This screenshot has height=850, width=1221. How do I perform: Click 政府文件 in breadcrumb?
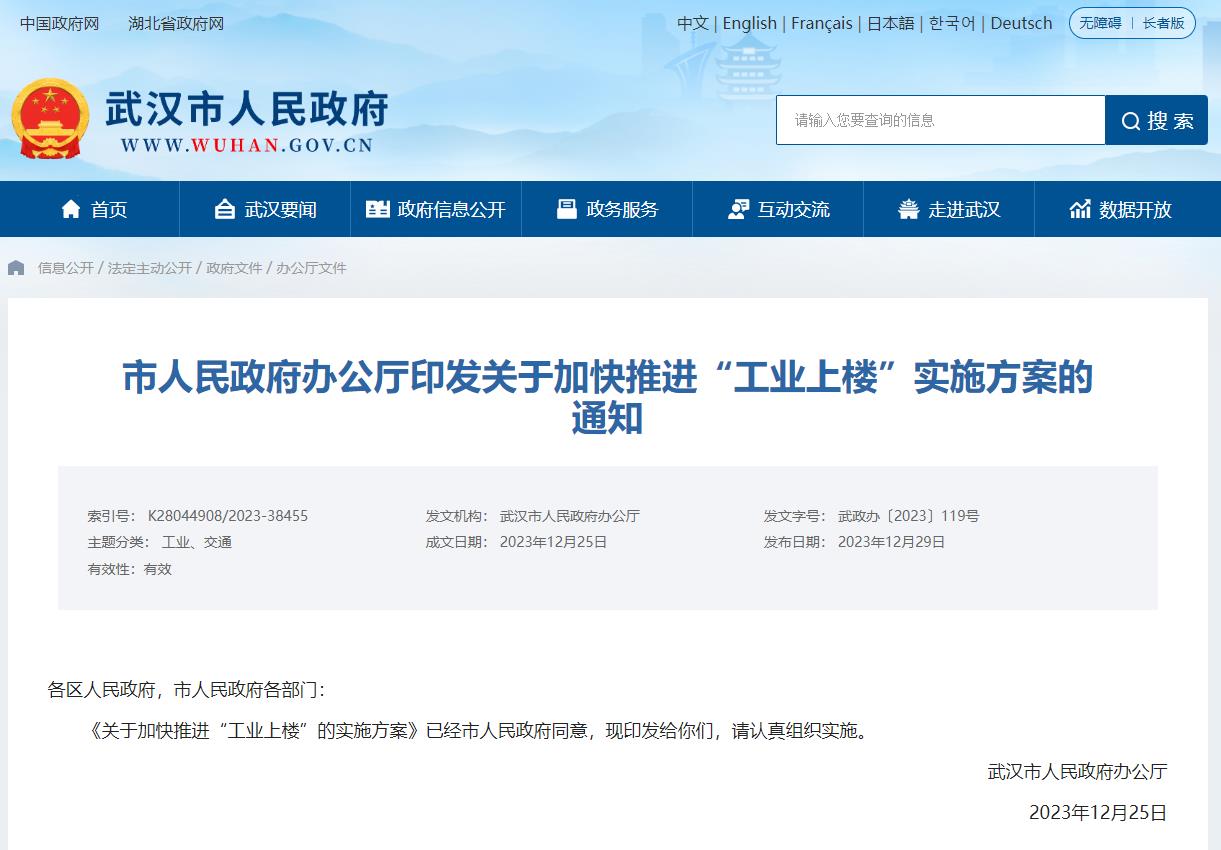[234, 268]
